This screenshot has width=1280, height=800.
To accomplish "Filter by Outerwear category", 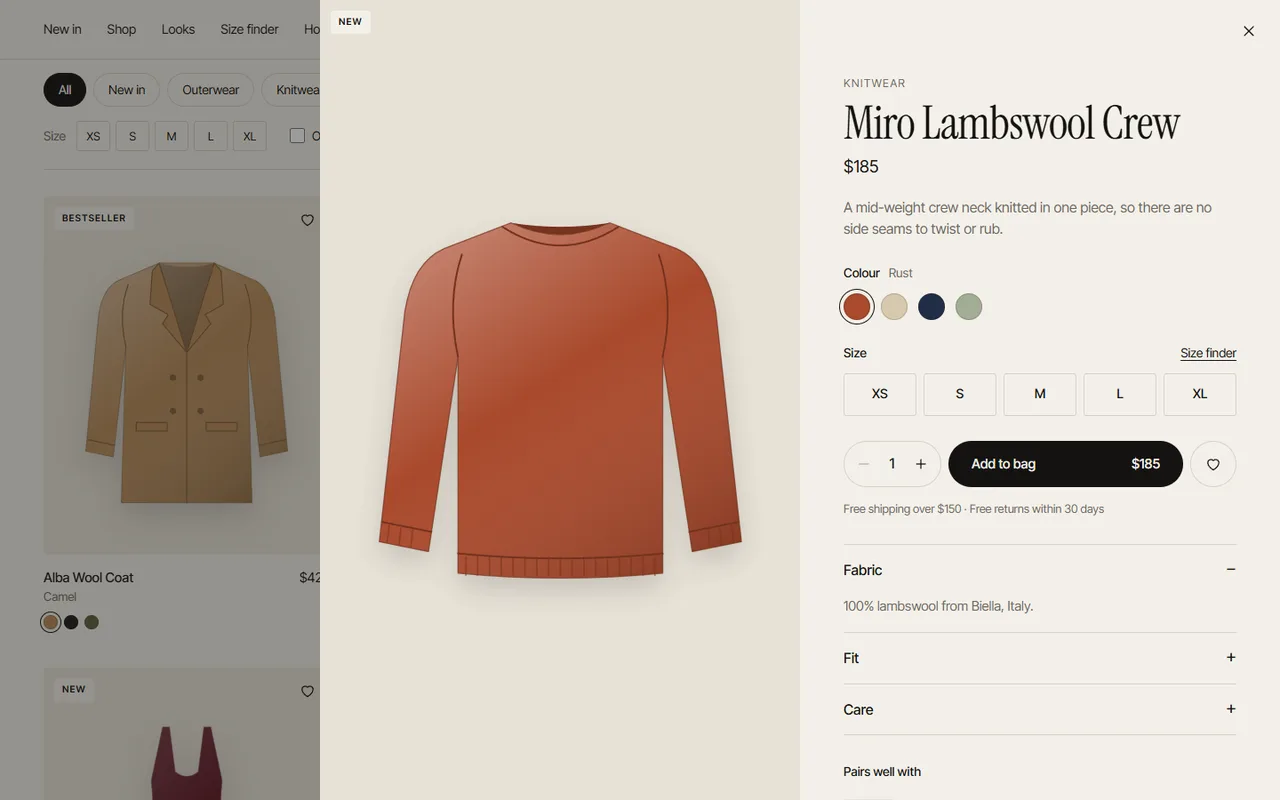I will click(210, 90).
